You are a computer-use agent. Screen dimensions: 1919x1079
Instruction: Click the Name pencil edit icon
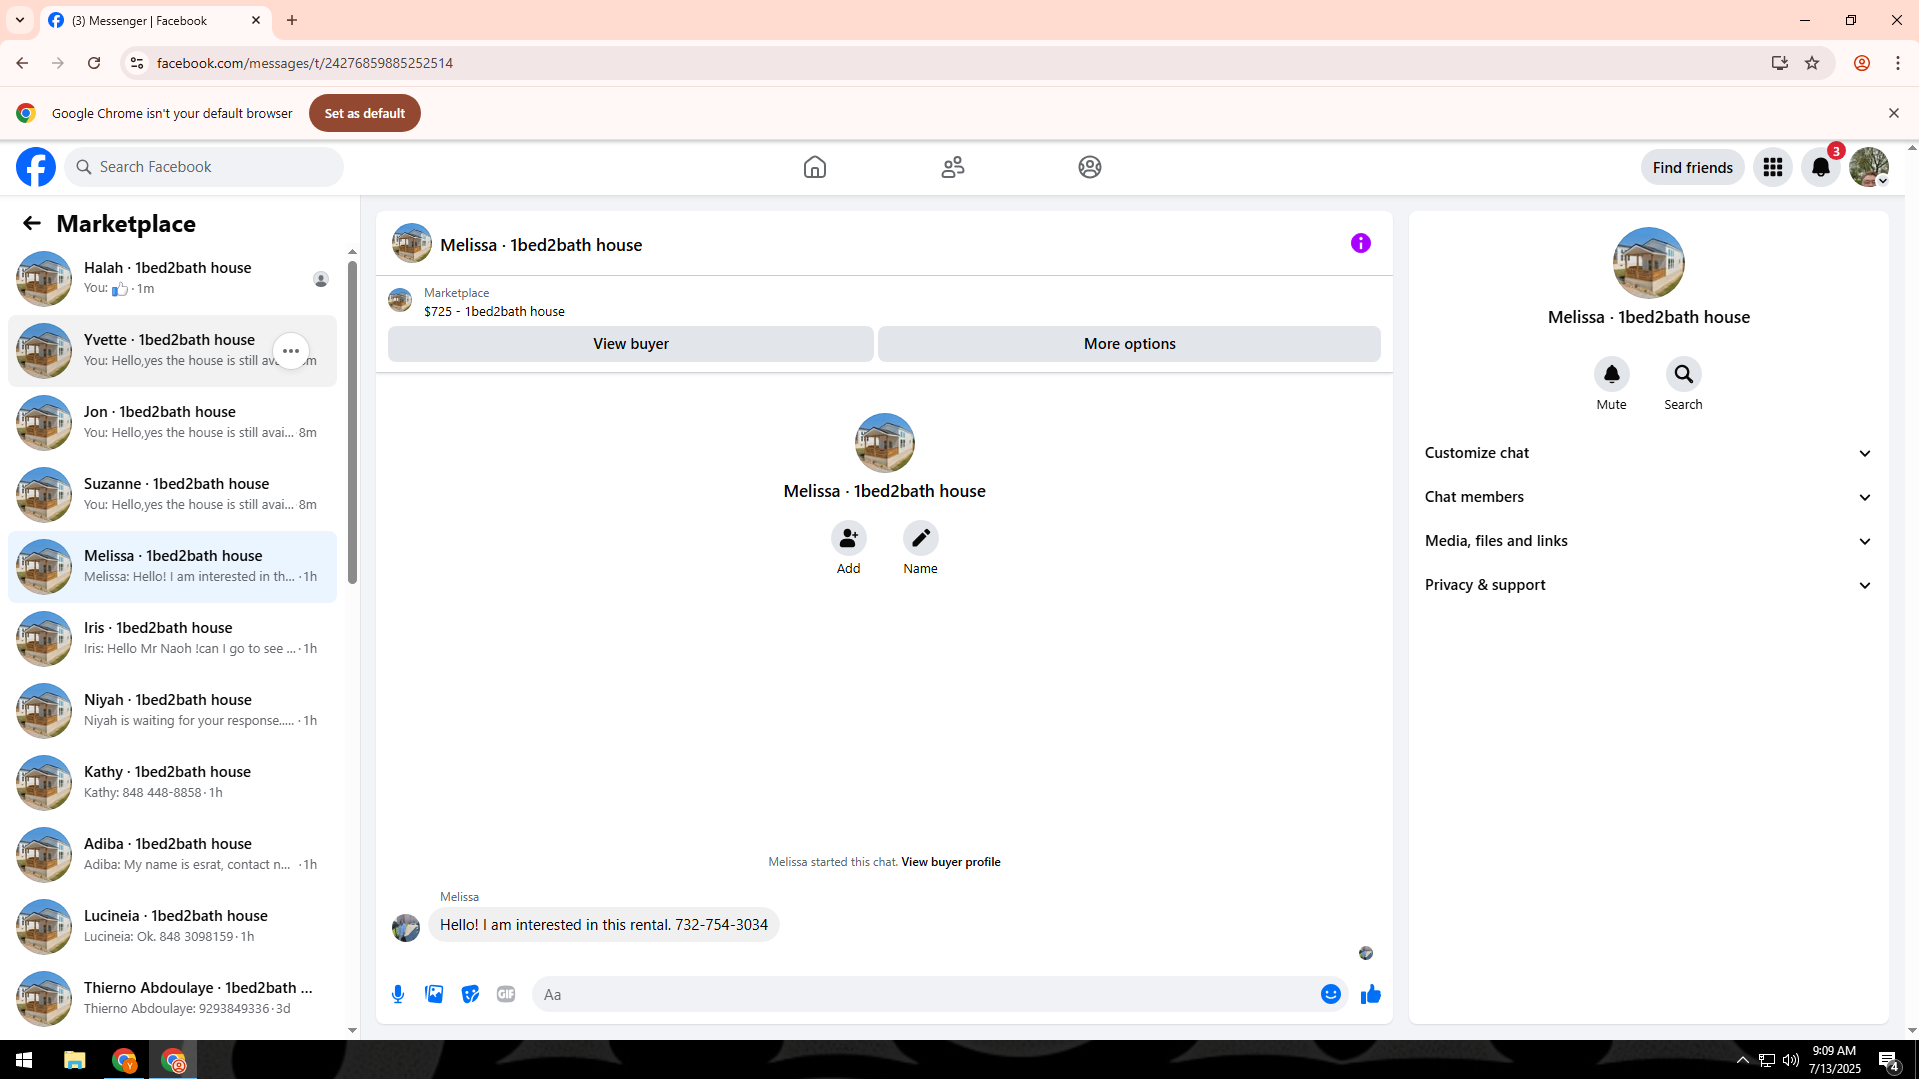point(920,538)
